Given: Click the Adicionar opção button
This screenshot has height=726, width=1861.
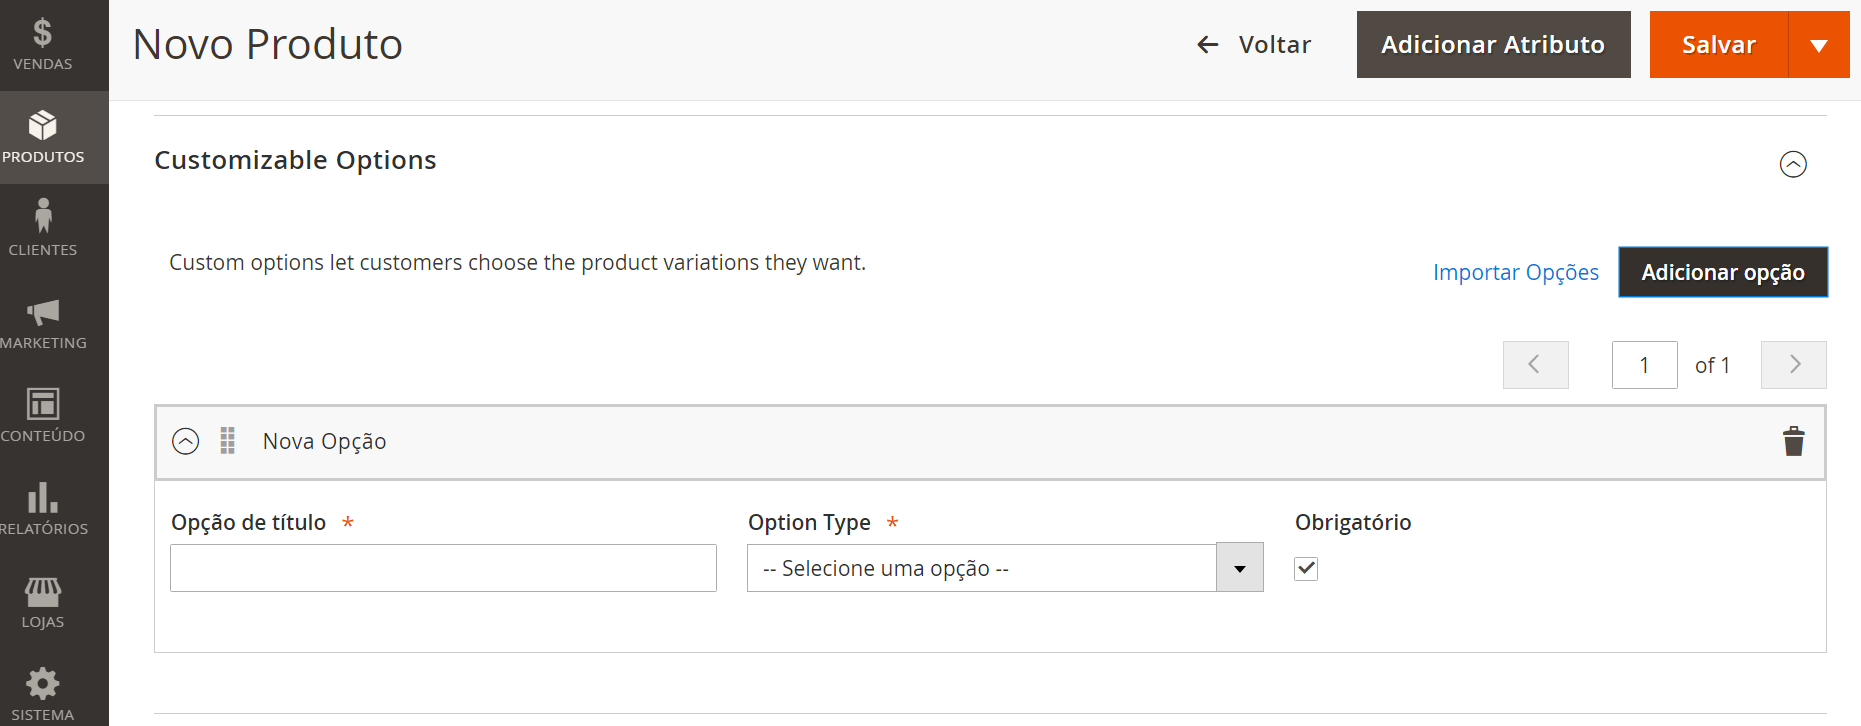Looking at the screenshot, I should 1722,272.
